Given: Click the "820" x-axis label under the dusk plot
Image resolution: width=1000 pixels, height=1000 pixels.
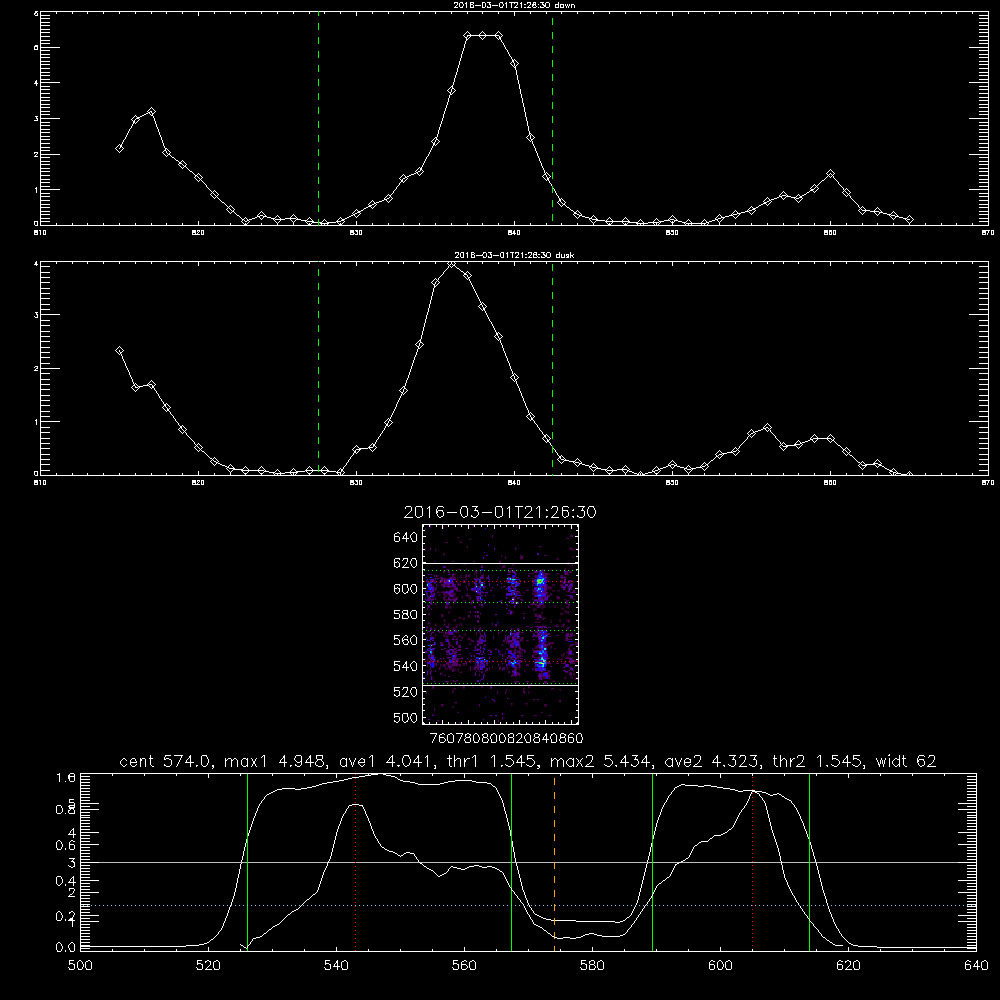Looking at the screenshot, I should (x=198, y=483).
